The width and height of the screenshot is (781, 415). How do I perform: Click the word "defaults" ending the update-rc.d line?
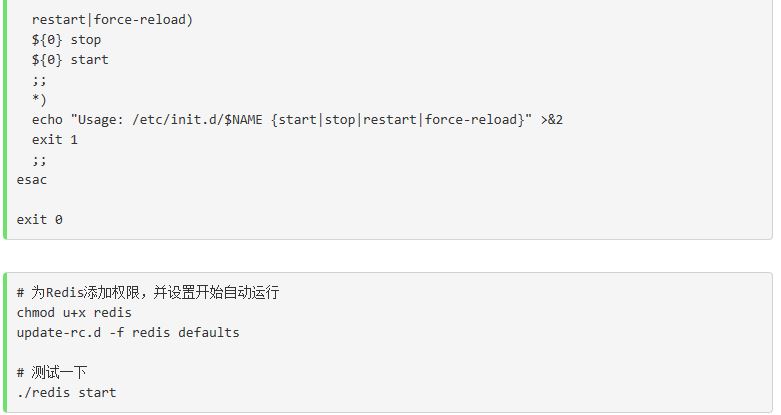209,333
